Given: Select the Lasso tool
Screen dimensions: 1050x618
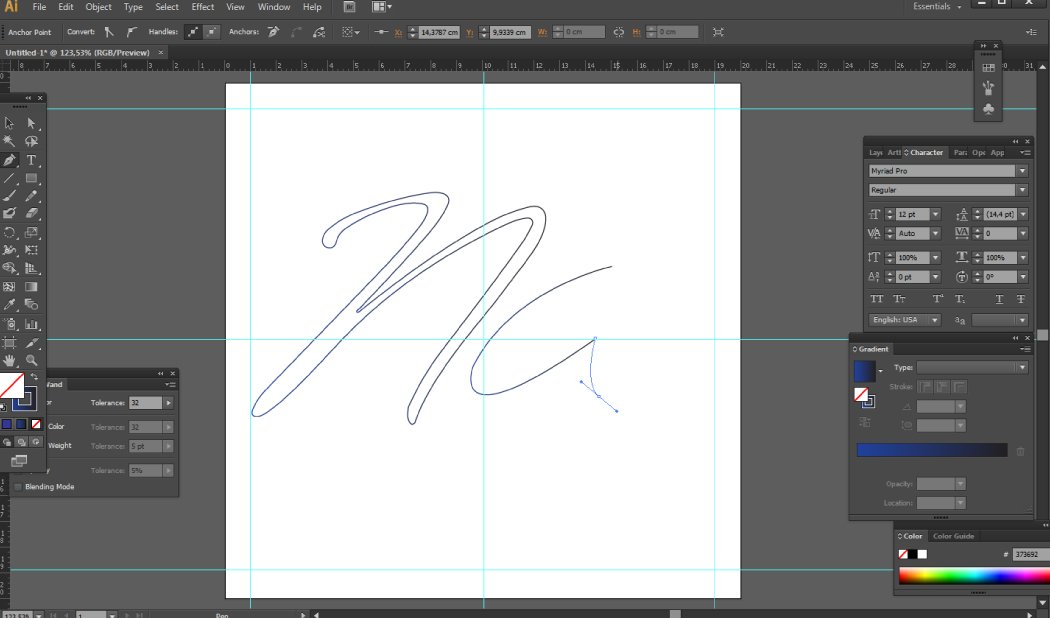Looking at the screenshot, I should click(x=31, y=141).
